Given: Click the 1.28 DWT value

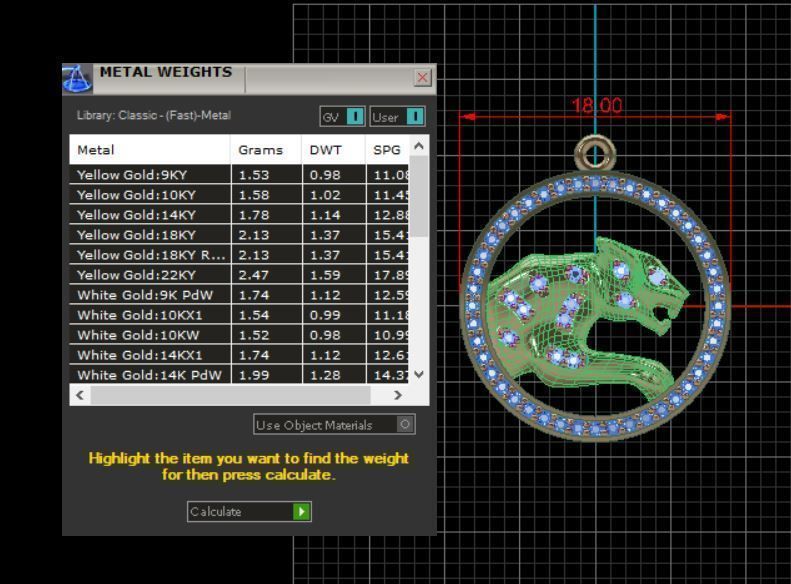Looking at the screenshot, I should pyautogui.click(x=325, y=375).
